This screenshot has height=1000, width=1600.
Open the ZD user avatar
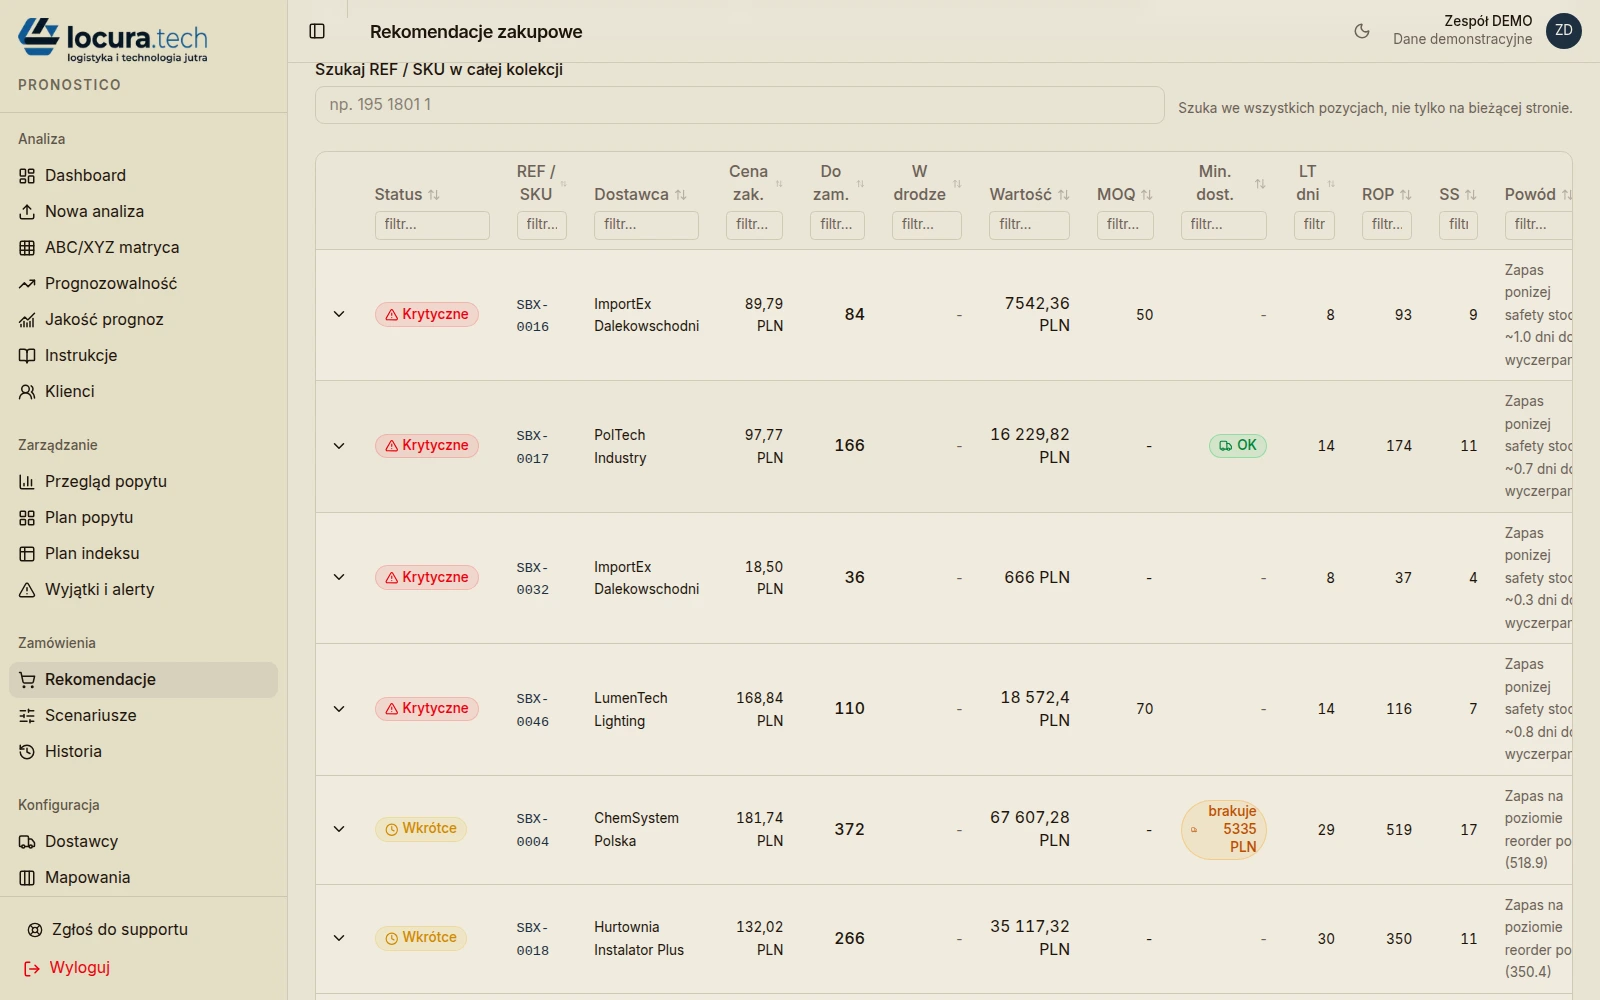(x=1564, y=31)
